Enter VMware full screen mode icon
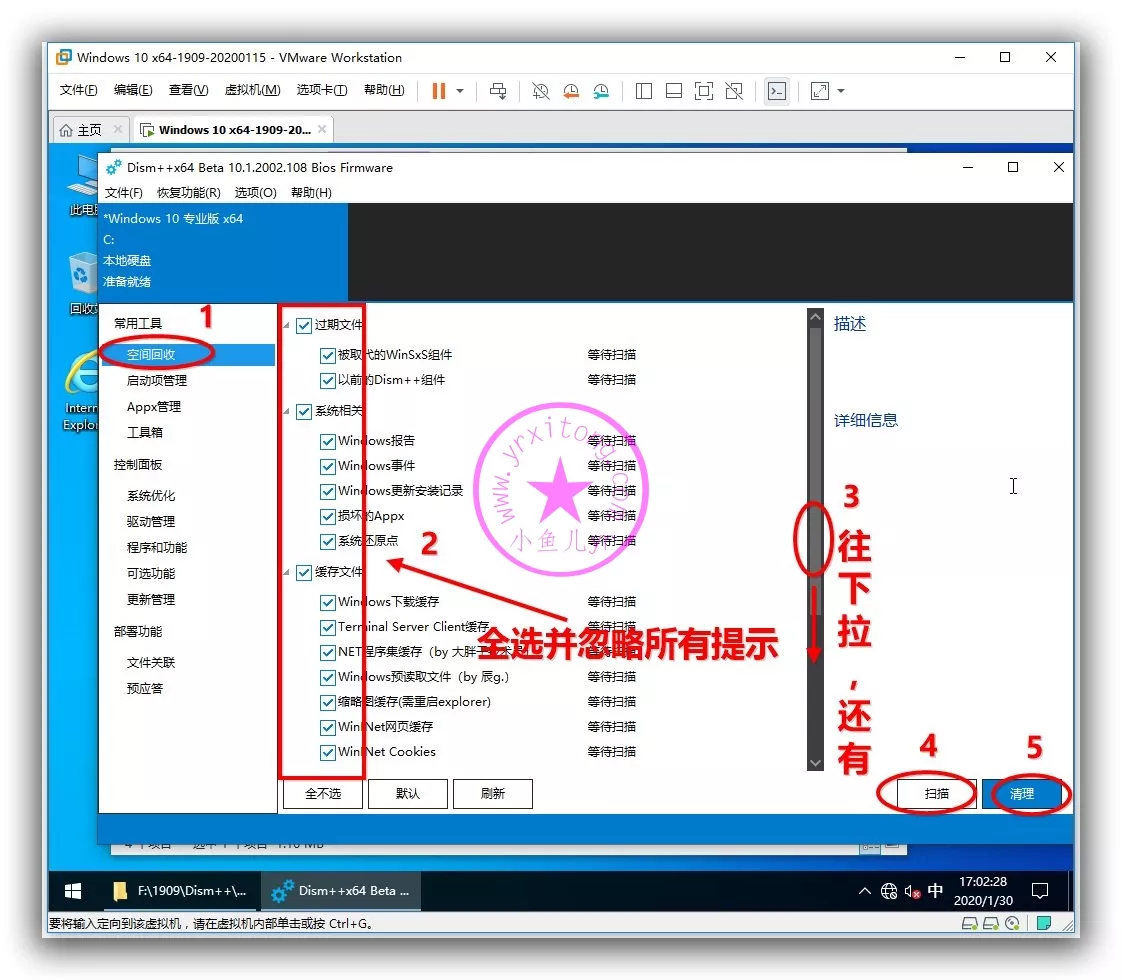 pyautogui.click(x=704, y=91)
